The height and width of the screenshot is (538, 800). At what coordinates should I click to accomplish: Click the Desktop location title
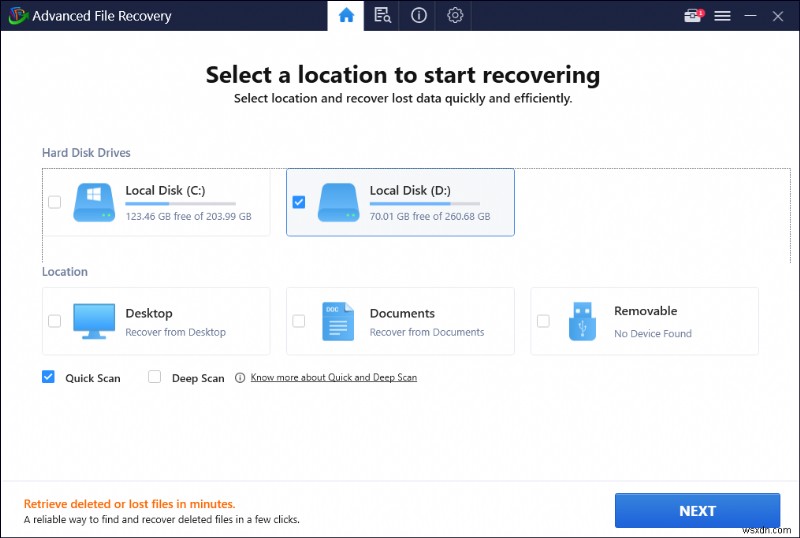coord(149,313)
